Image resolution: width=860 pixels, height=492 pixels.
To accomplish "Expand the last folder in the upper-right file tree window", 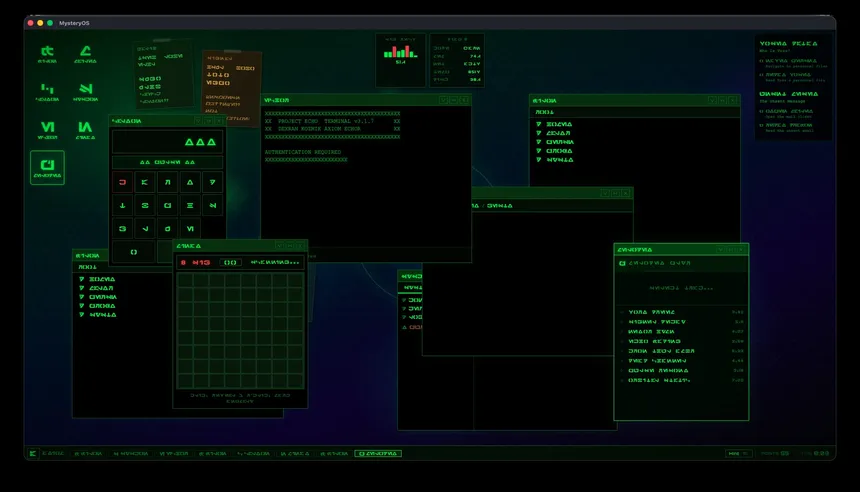I will tap(538, 158).
